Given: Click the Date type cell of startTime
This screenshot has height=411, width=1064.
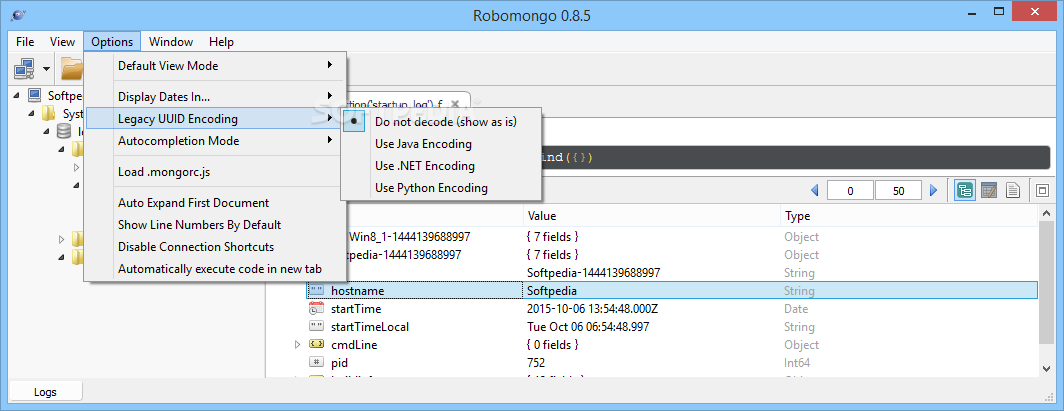Looking at the screenshot, I should coord(795,309).
